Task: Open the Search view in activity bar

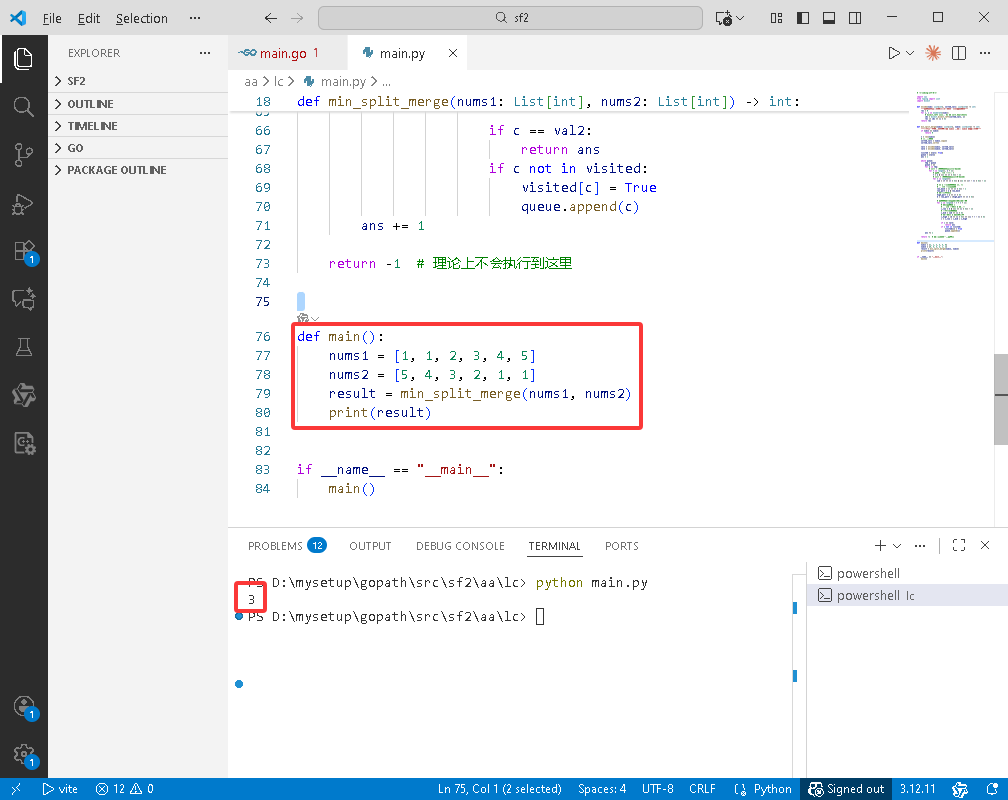Action: tap(24, 107)
